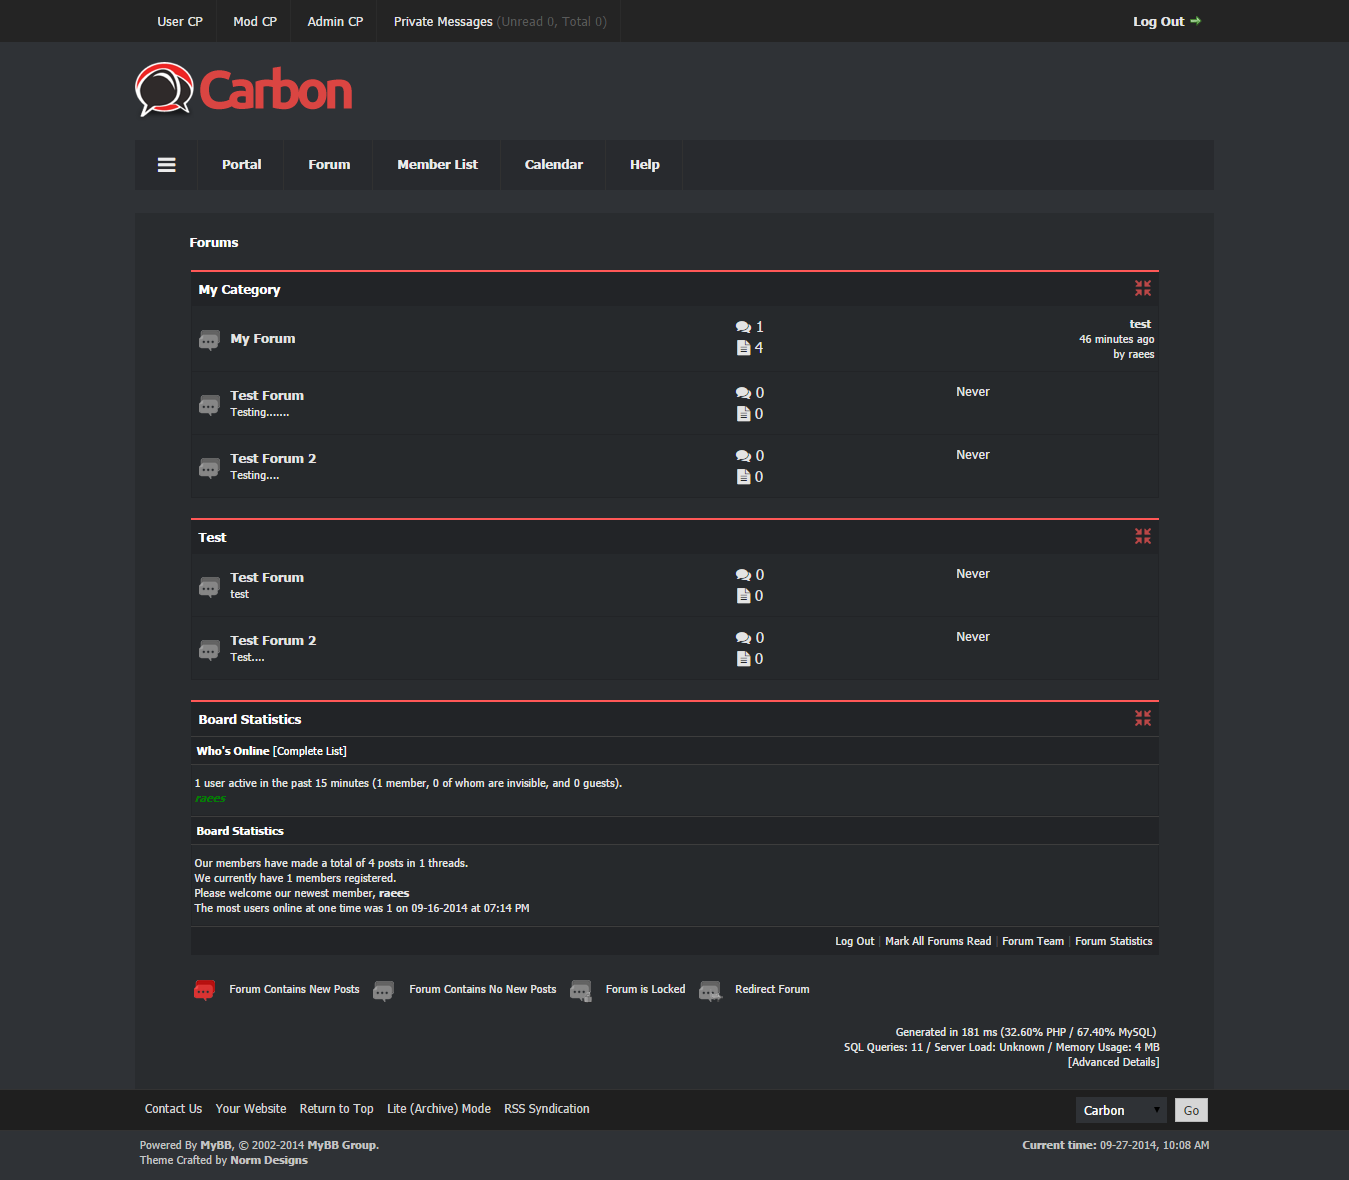Open the Member List tab
The height and width of the screenshot is (1180, 1349).
(x=437, y=165)
